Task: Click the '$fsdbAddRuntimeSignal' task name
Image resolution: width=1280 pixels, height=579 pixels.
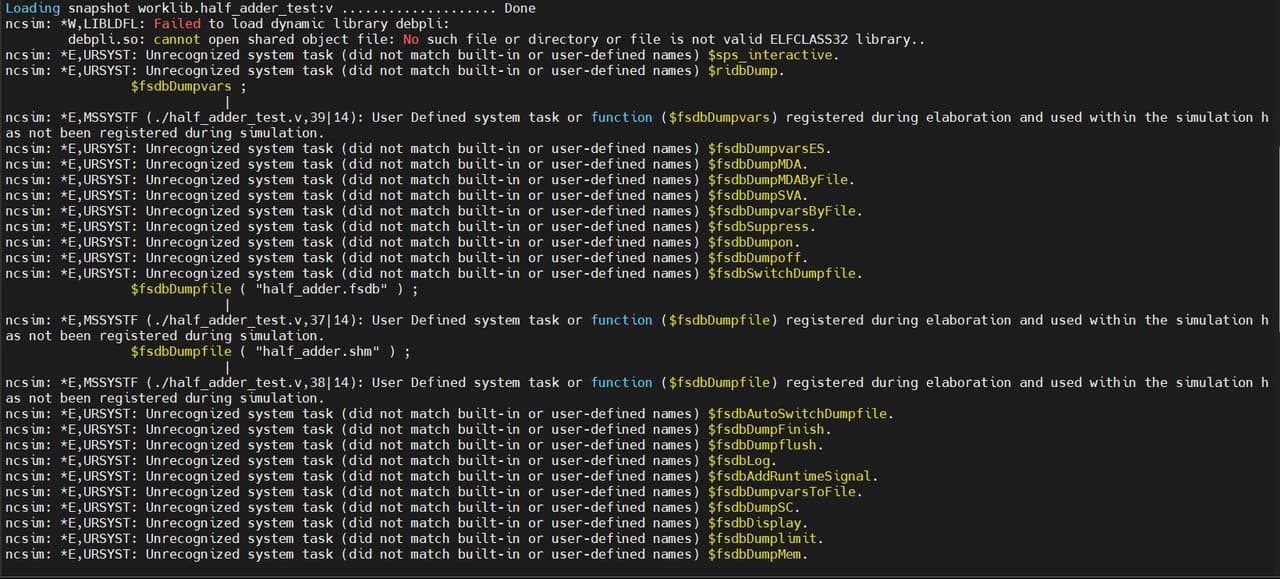Action: (788, 477)
